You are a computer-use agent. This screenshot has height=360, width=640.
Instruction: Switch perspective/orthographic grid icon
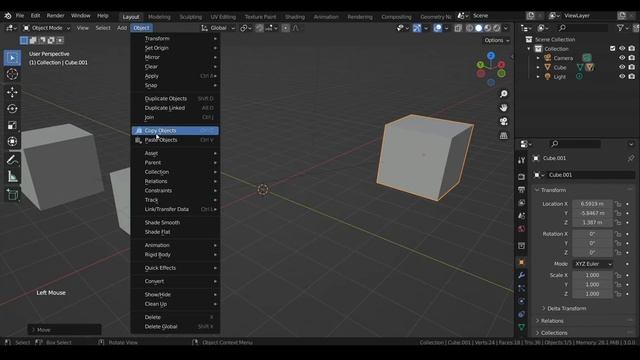[504, 136]
